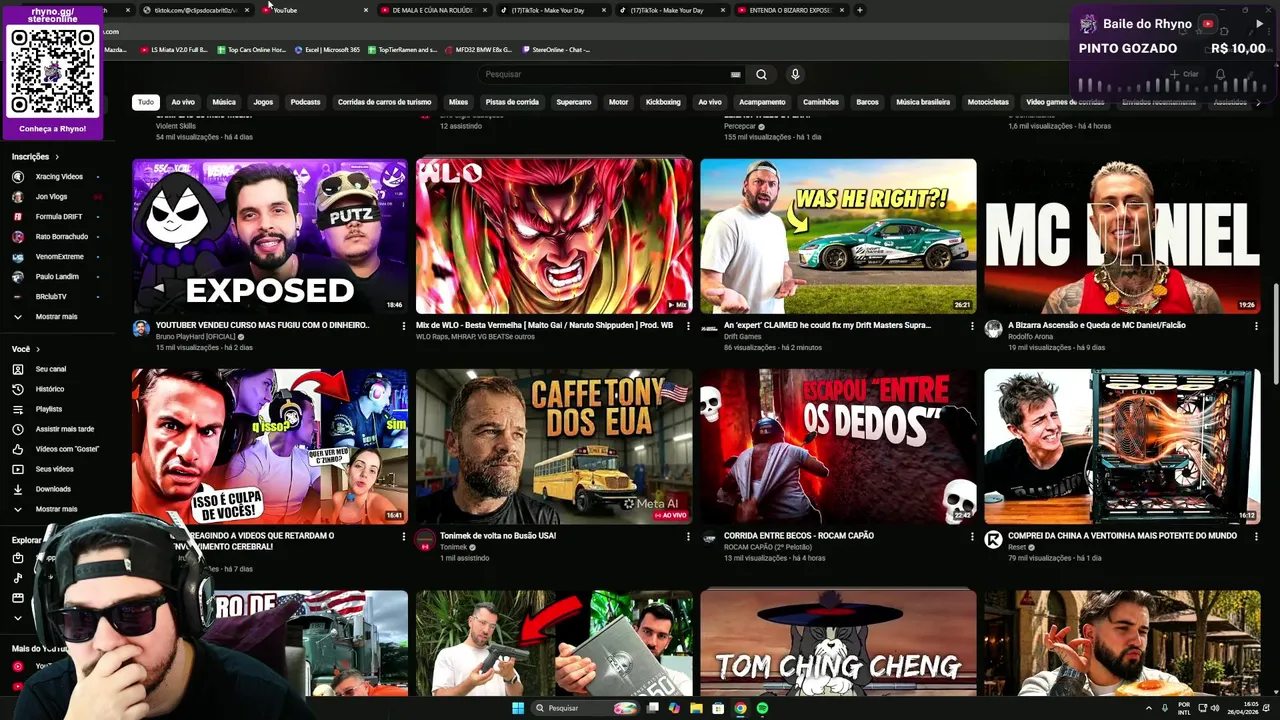Screen dimensions: 1280x720
Task: Open options menu for COMPREI DA CHINA video
Action: (1256, 537)
